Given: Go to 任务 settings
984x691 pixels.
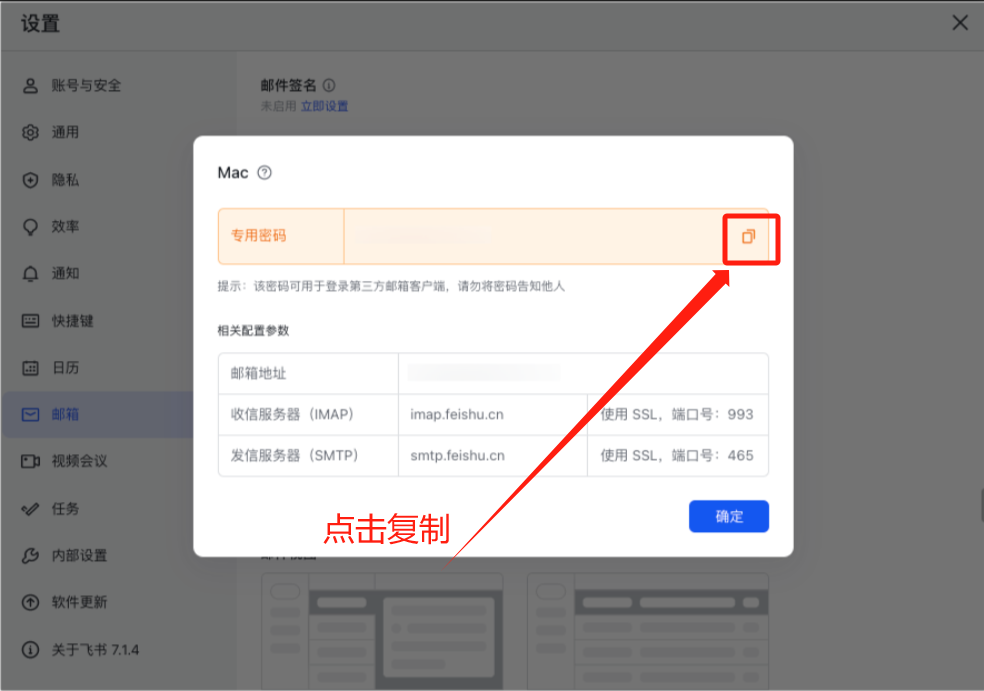Looking at the screenshot, I should [x=65, y=508].
